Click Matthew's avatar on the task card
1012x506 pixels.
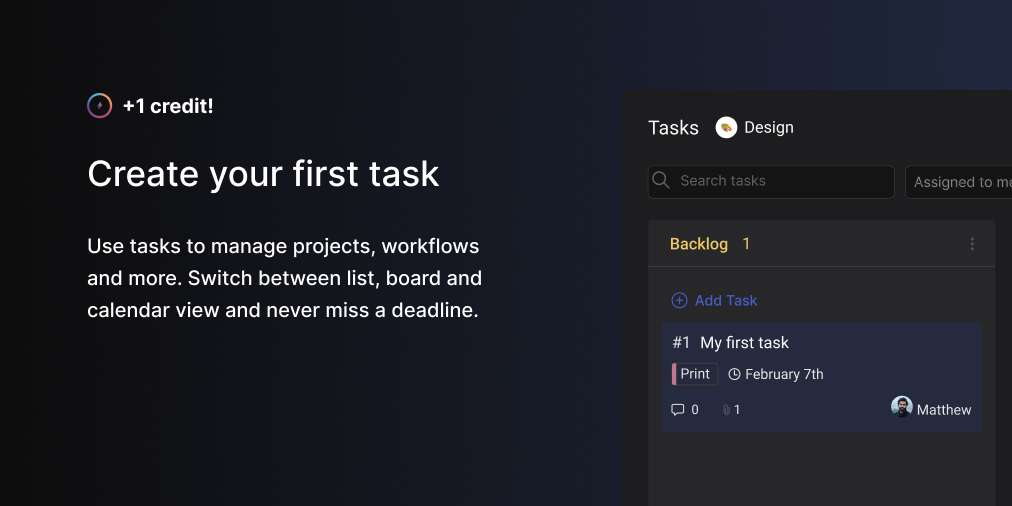(x=902, y=408)
